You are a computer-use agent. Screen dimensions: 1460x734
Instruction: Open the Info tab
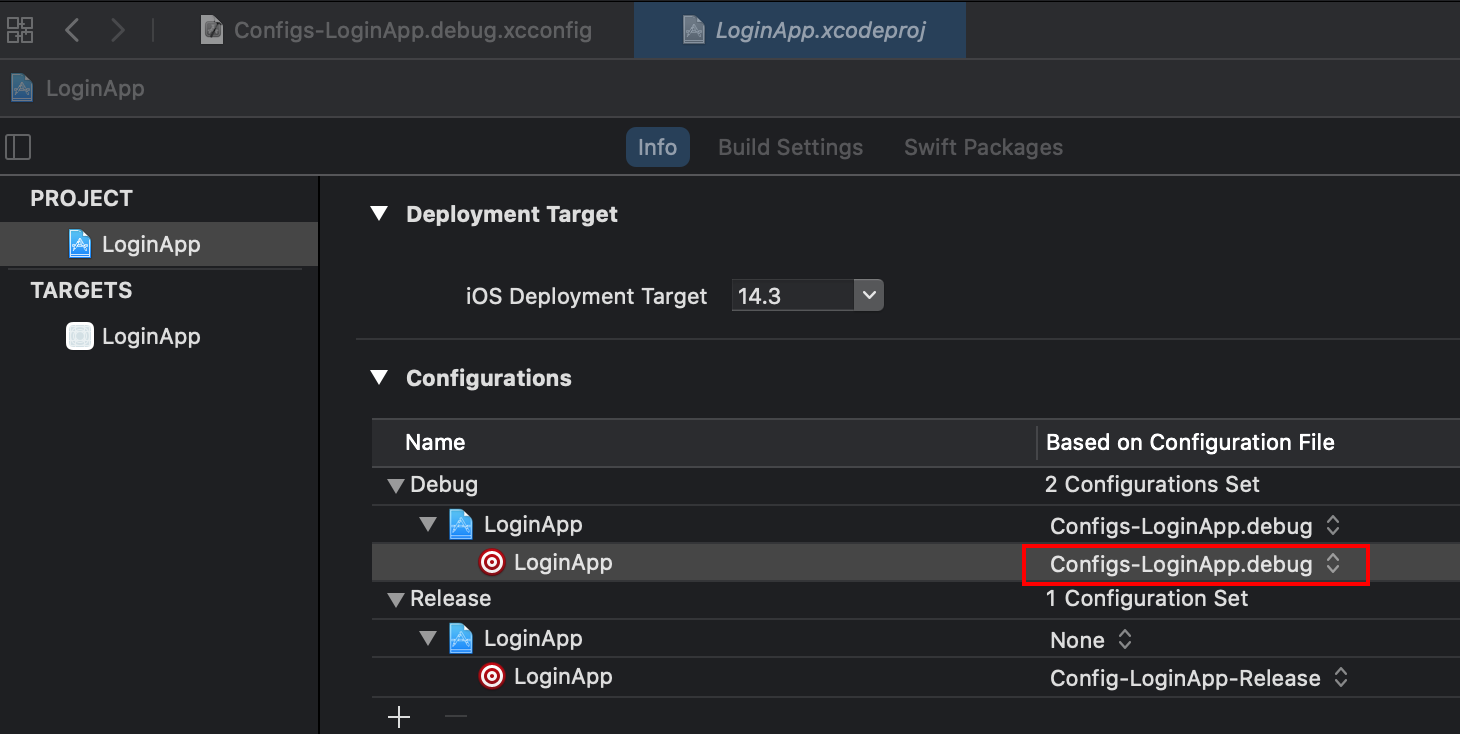[x=657, y=147]
